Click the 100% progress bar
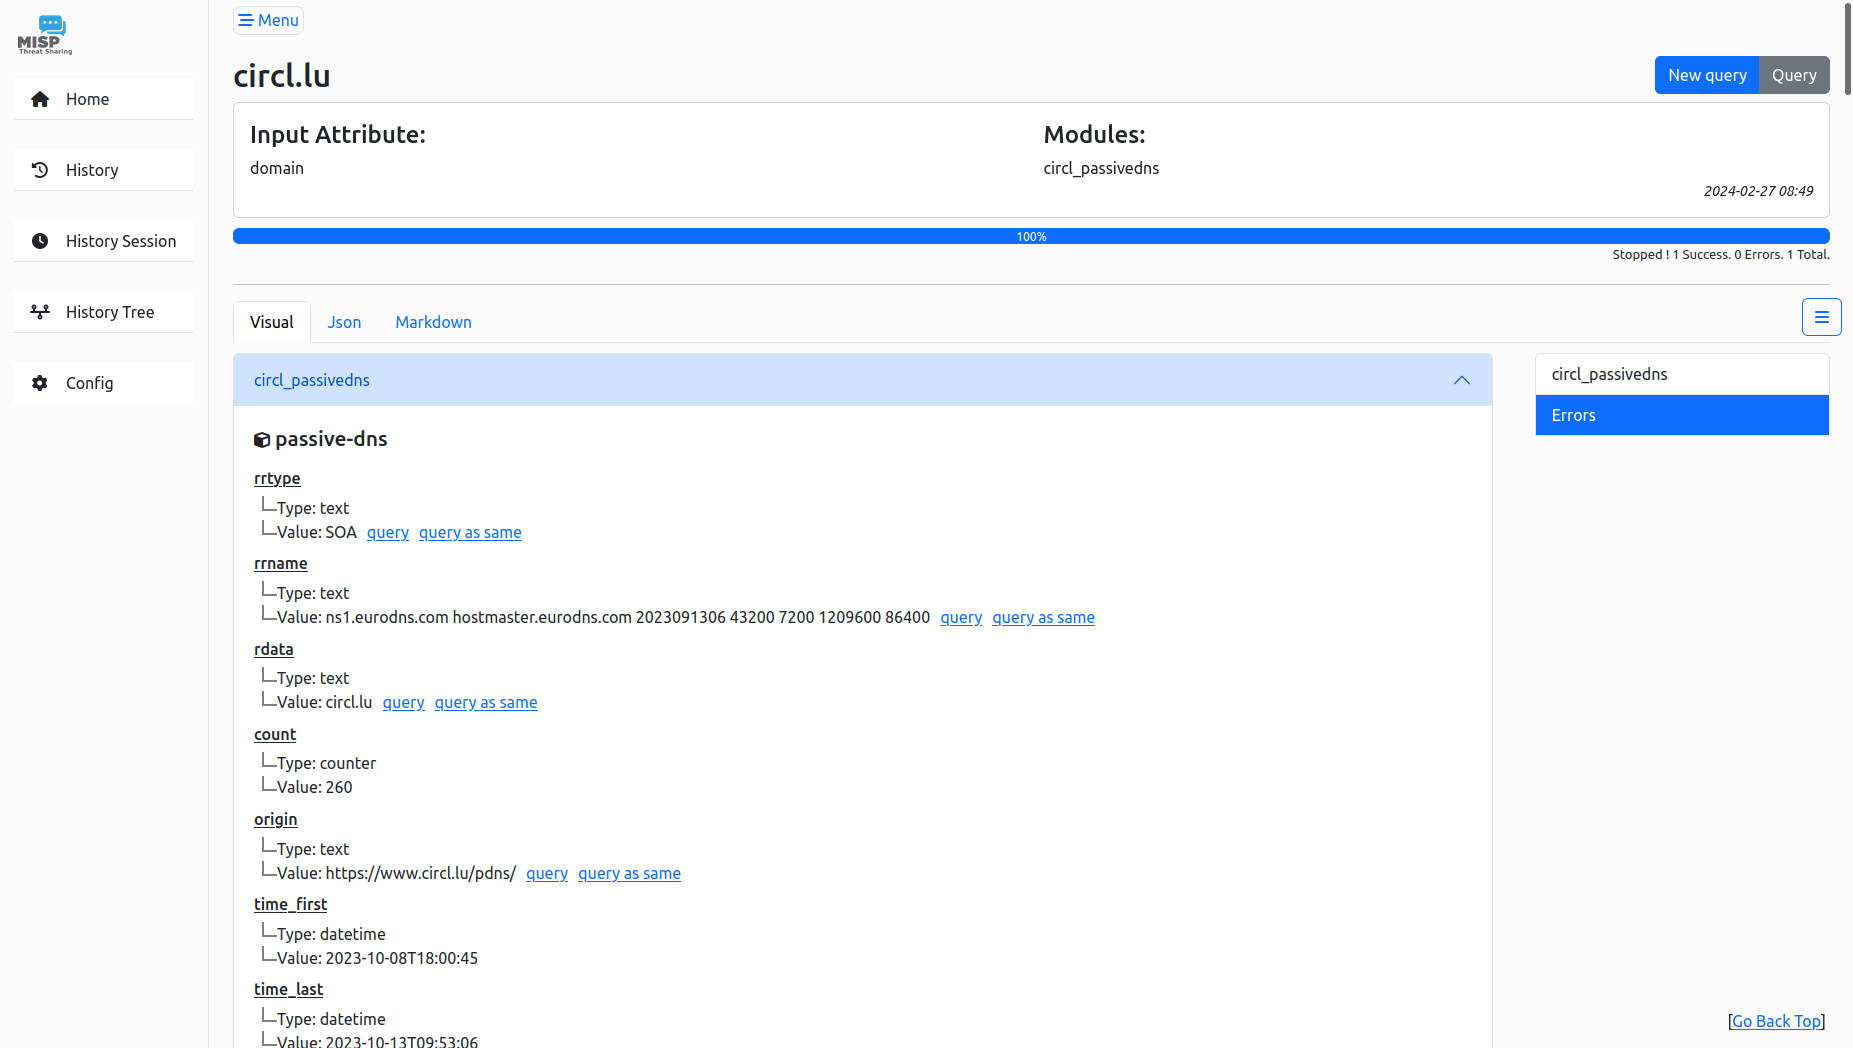Screen dimensions: 1853x1048 point(1031,237)
